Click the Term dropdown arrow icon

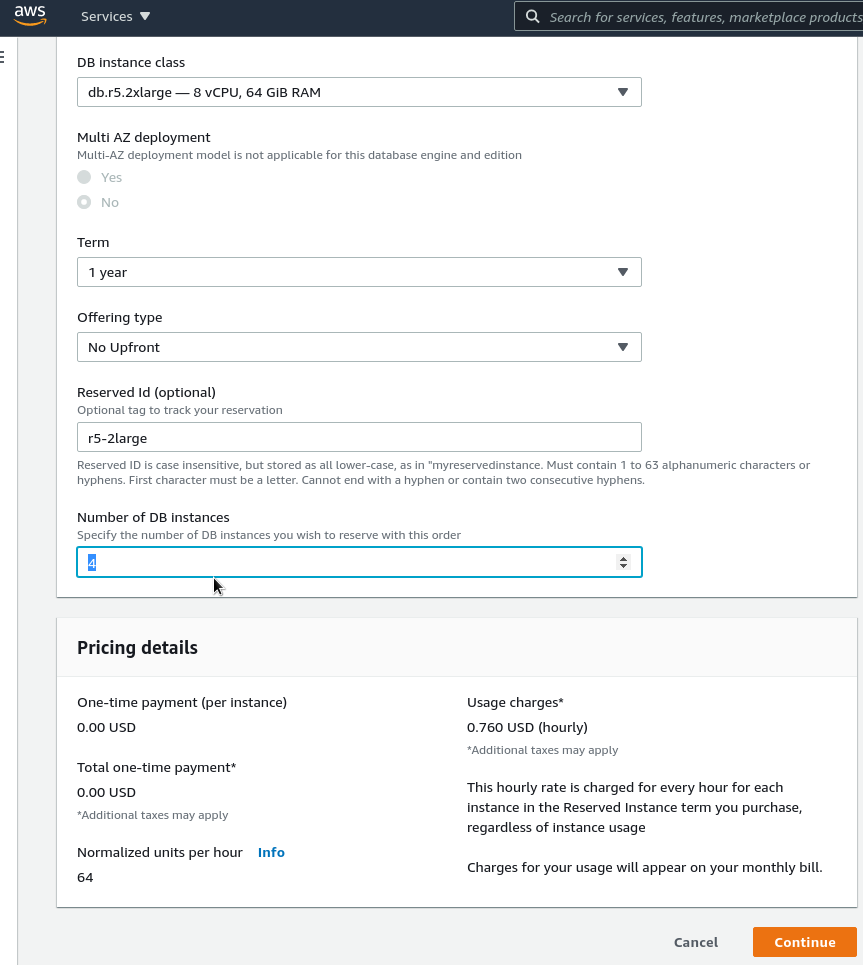click(x=623, y=272)
